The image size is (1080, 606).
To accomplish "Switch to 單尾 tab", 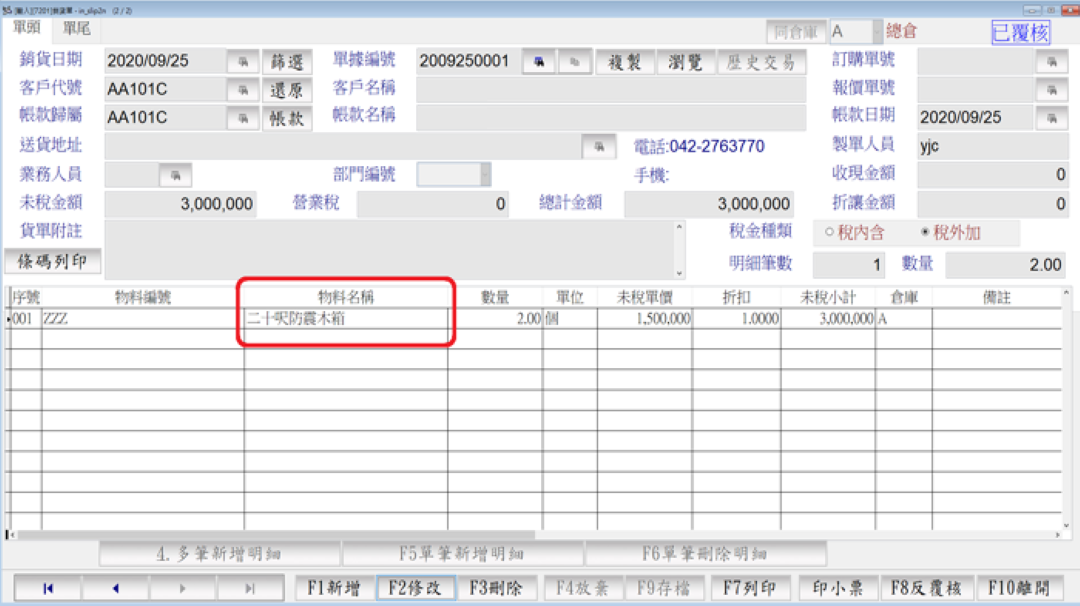I will 76,28.
